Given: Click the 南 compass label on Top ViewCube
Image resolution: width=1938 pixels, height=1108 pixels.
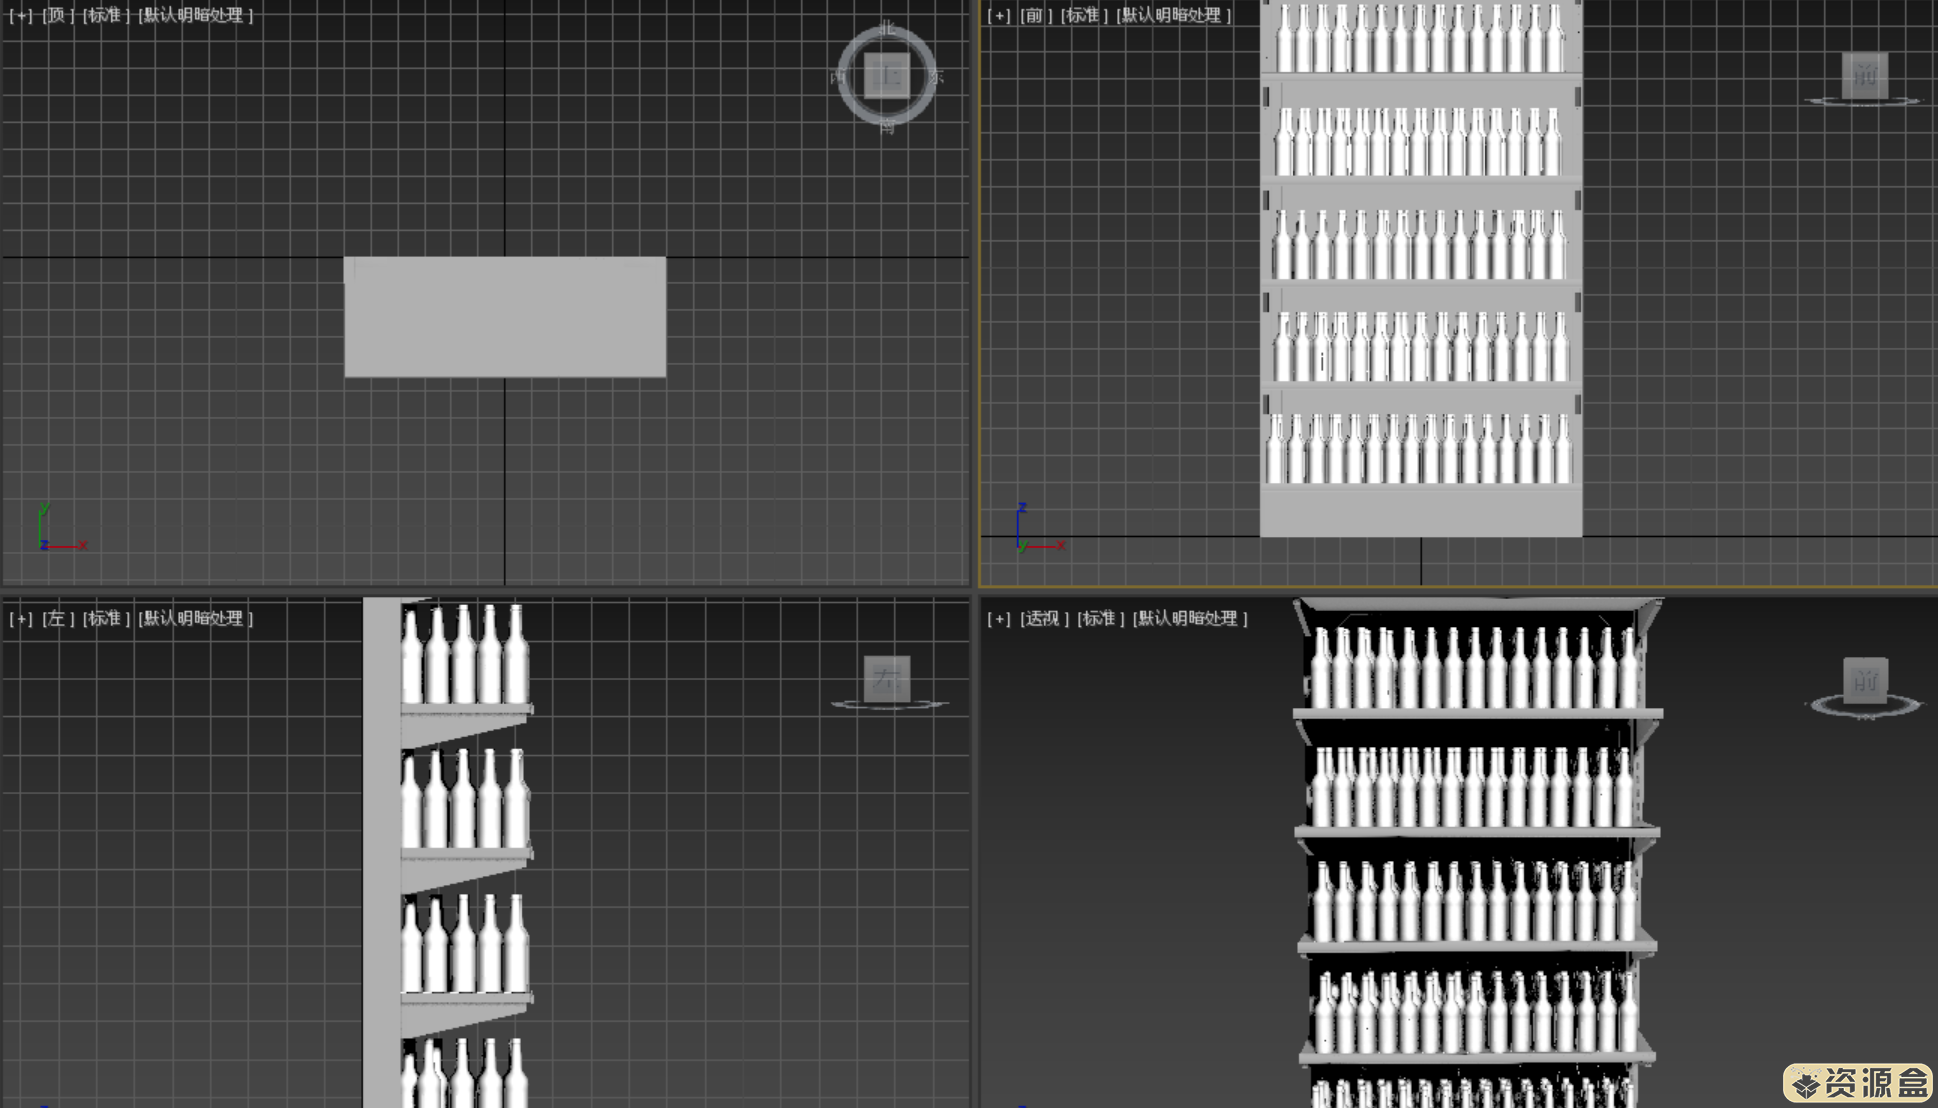Looking at the screenshot, I should click(x=887, y=127).
